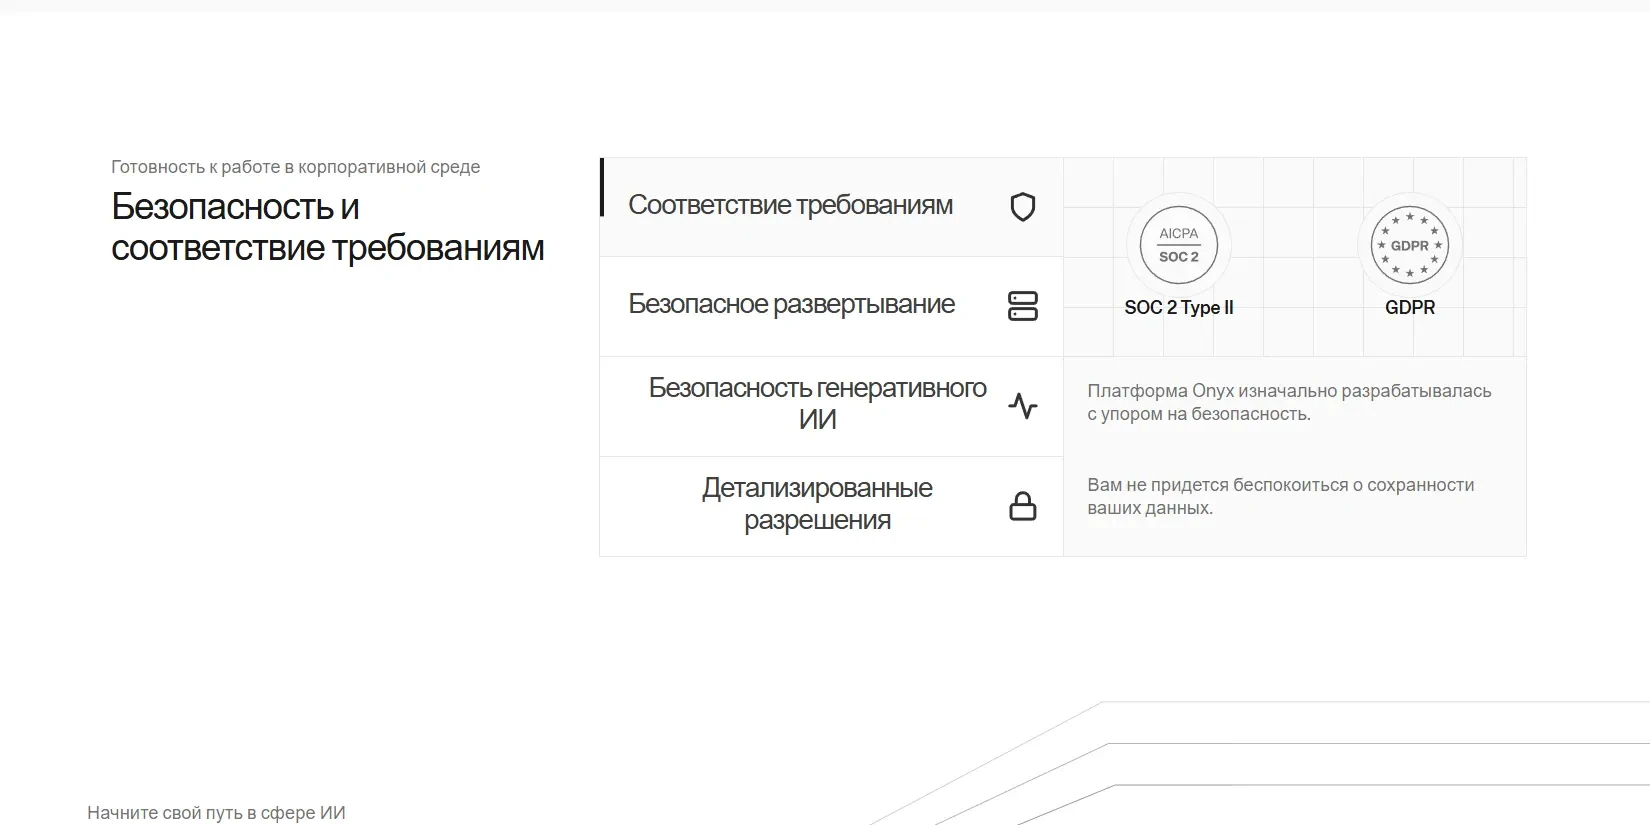Click the server icon for deployment
Viewport: 1650px width, 825px height.
pyautogui.click(x=1022, y=306)
